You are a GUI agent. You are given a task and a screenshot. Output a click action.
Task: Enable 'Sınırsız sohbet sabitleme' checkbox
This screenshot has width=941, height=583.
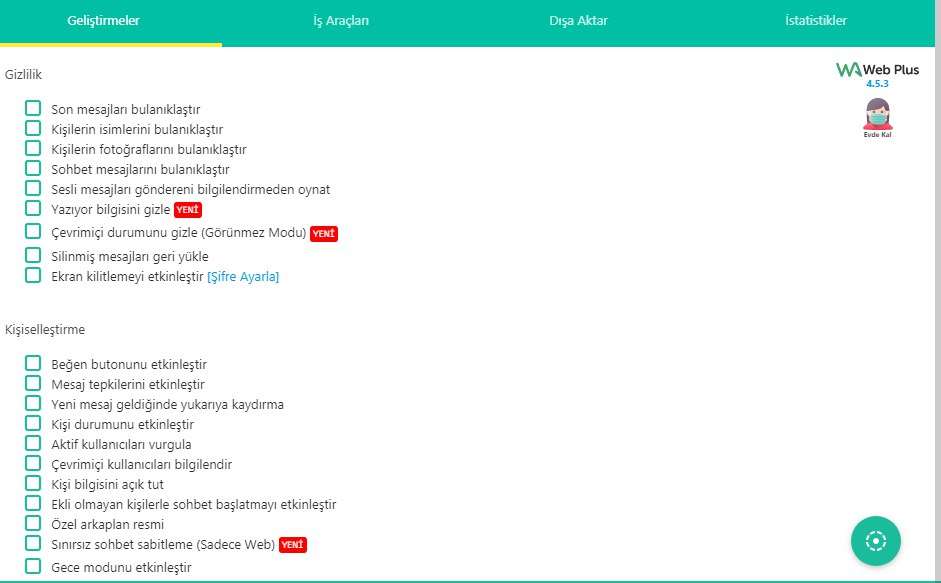[x=33, y=543]
